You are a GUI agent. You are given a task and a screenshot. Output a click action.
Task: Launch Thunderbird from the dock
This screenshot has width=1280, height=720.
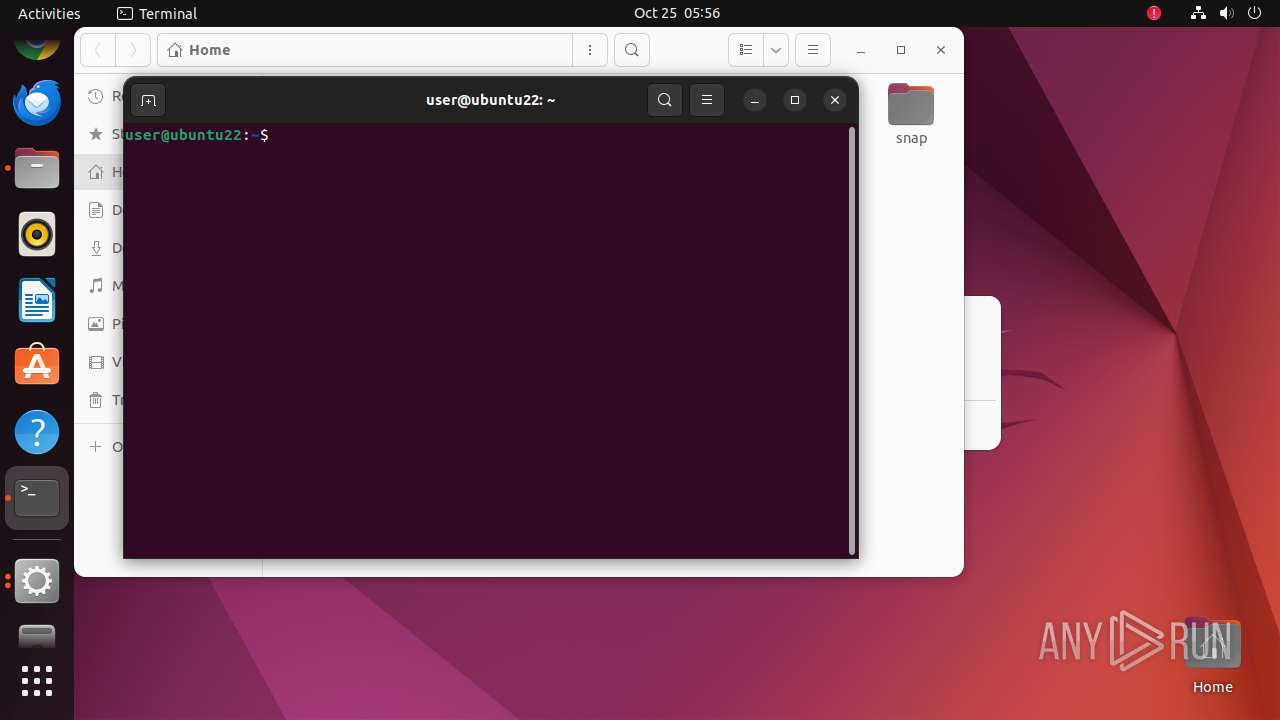click(37, 102)
